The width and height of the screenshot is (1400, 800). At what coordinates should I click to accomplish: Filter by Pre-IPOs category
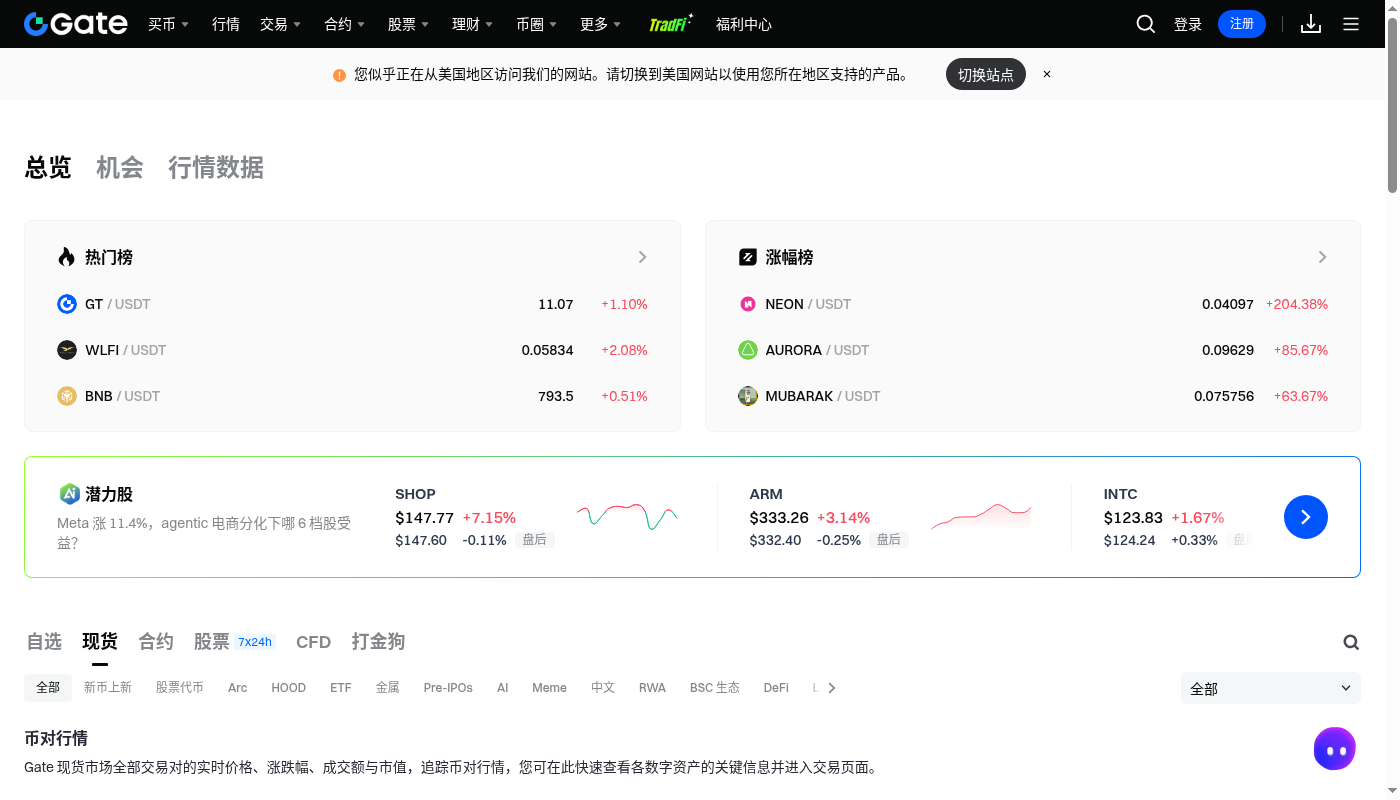coord(448,688)
